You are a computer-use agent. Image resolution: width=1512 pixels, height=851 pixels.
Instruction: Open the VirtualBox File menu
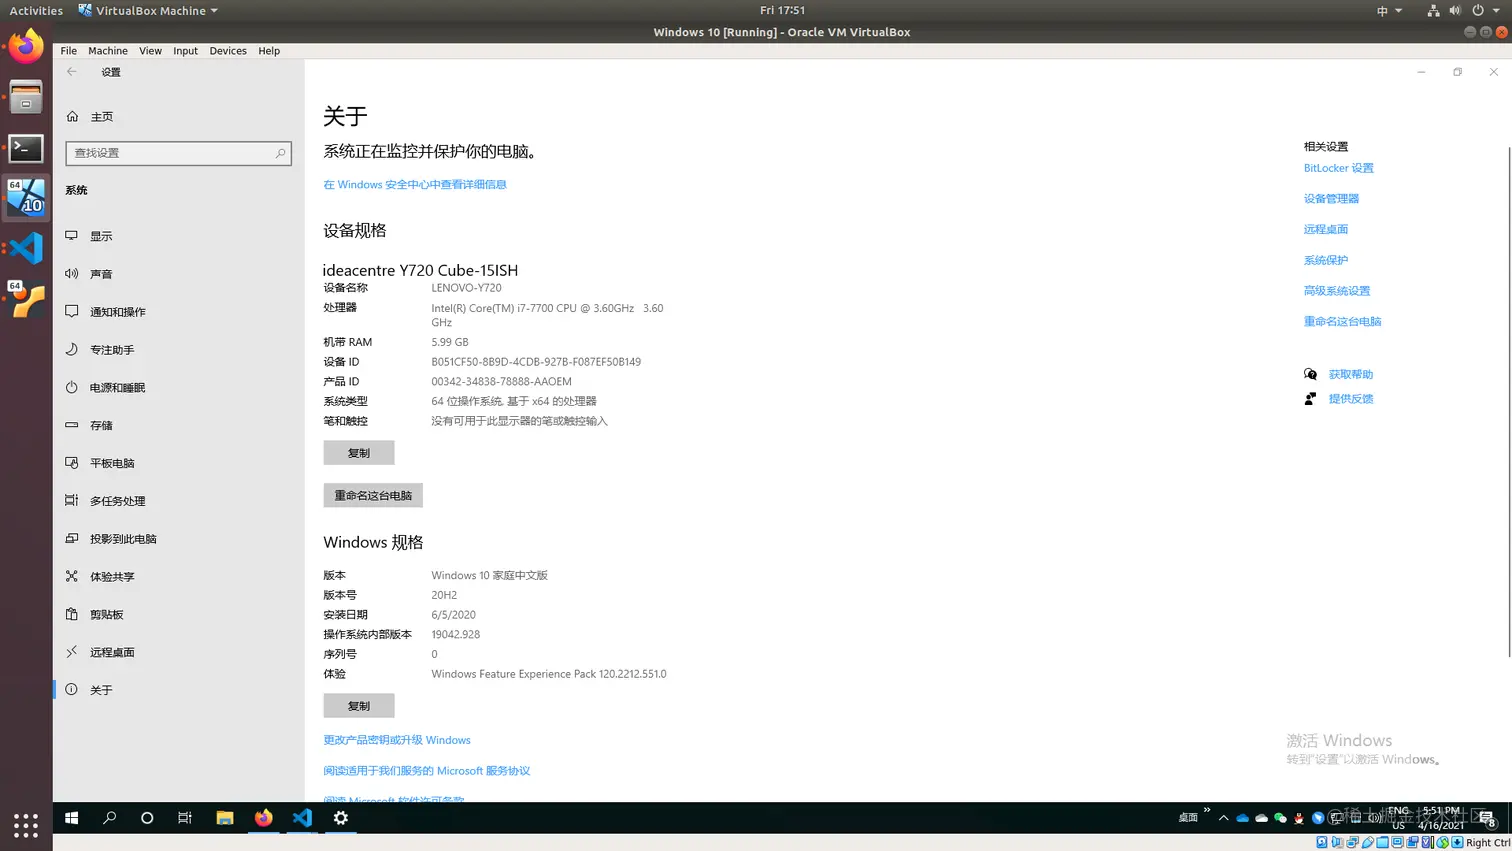coord(68,51)
